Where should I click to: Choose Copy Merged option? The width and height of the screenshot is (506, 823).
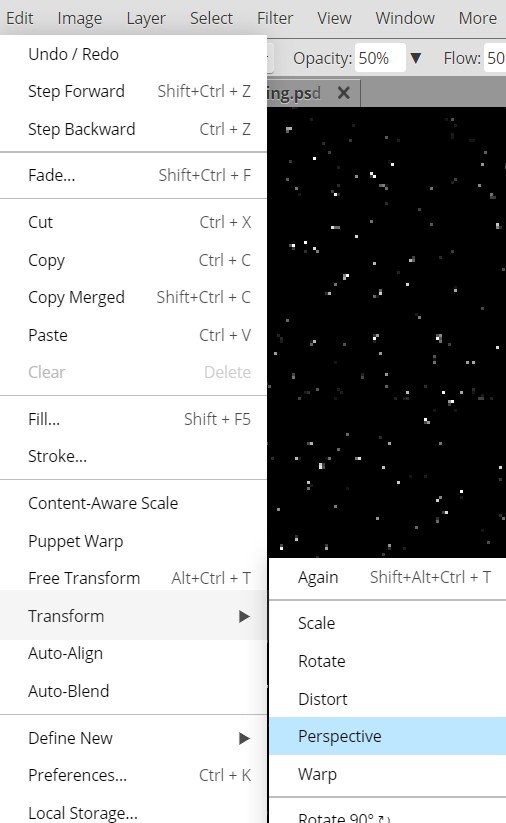(133, 297)
